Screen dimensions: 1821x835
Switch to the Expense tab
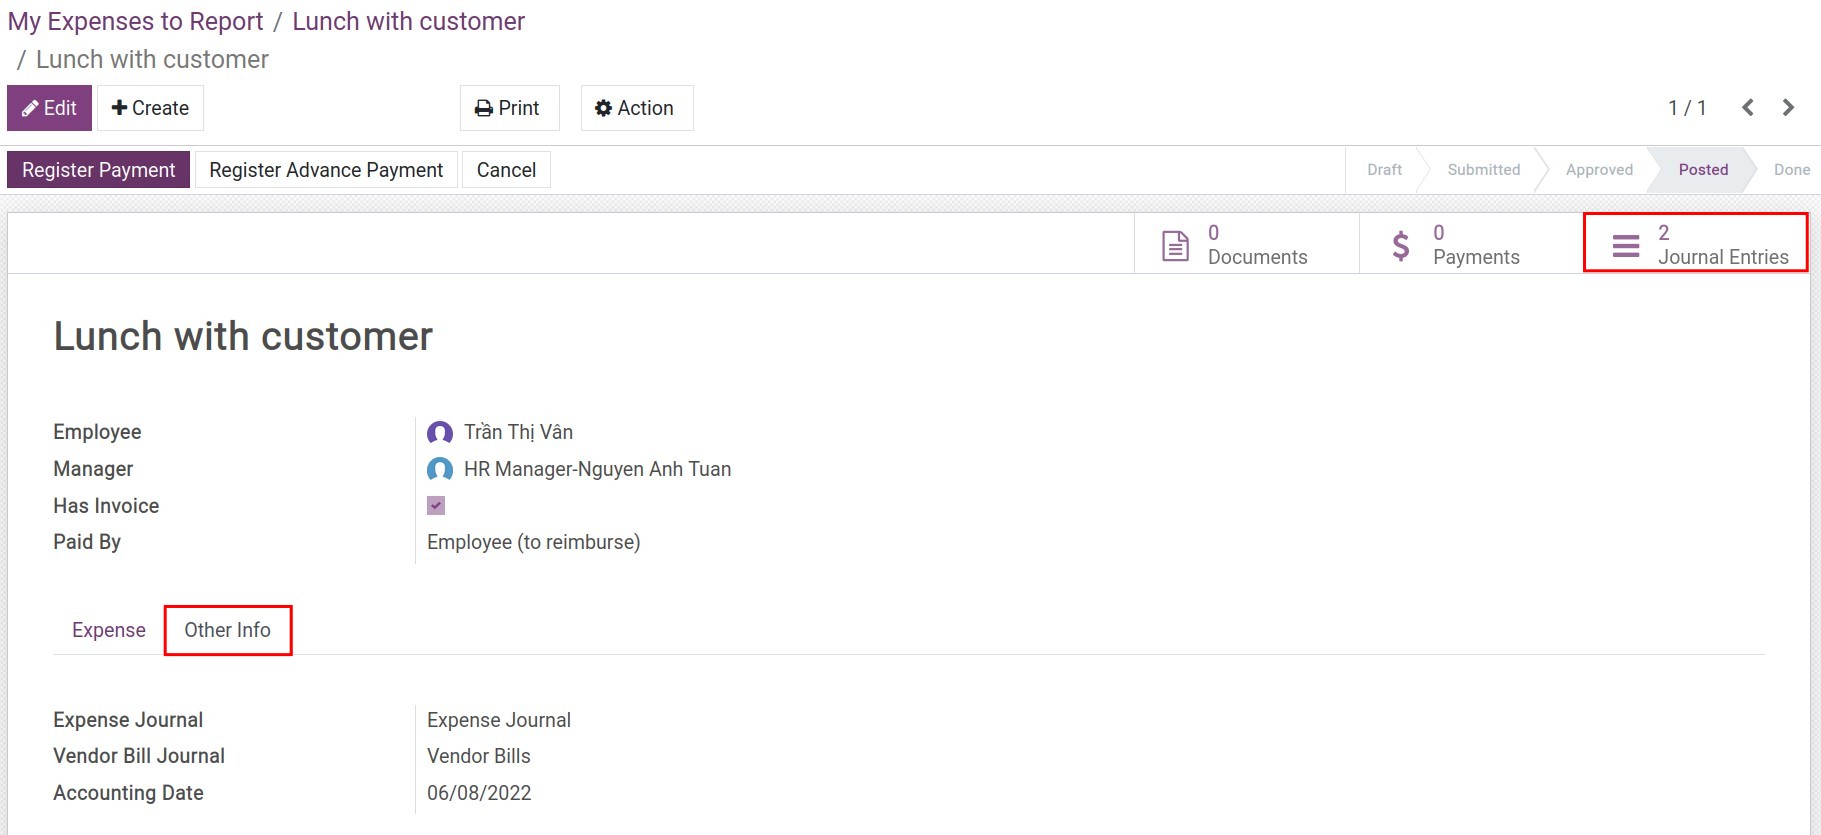pos(109,630)
